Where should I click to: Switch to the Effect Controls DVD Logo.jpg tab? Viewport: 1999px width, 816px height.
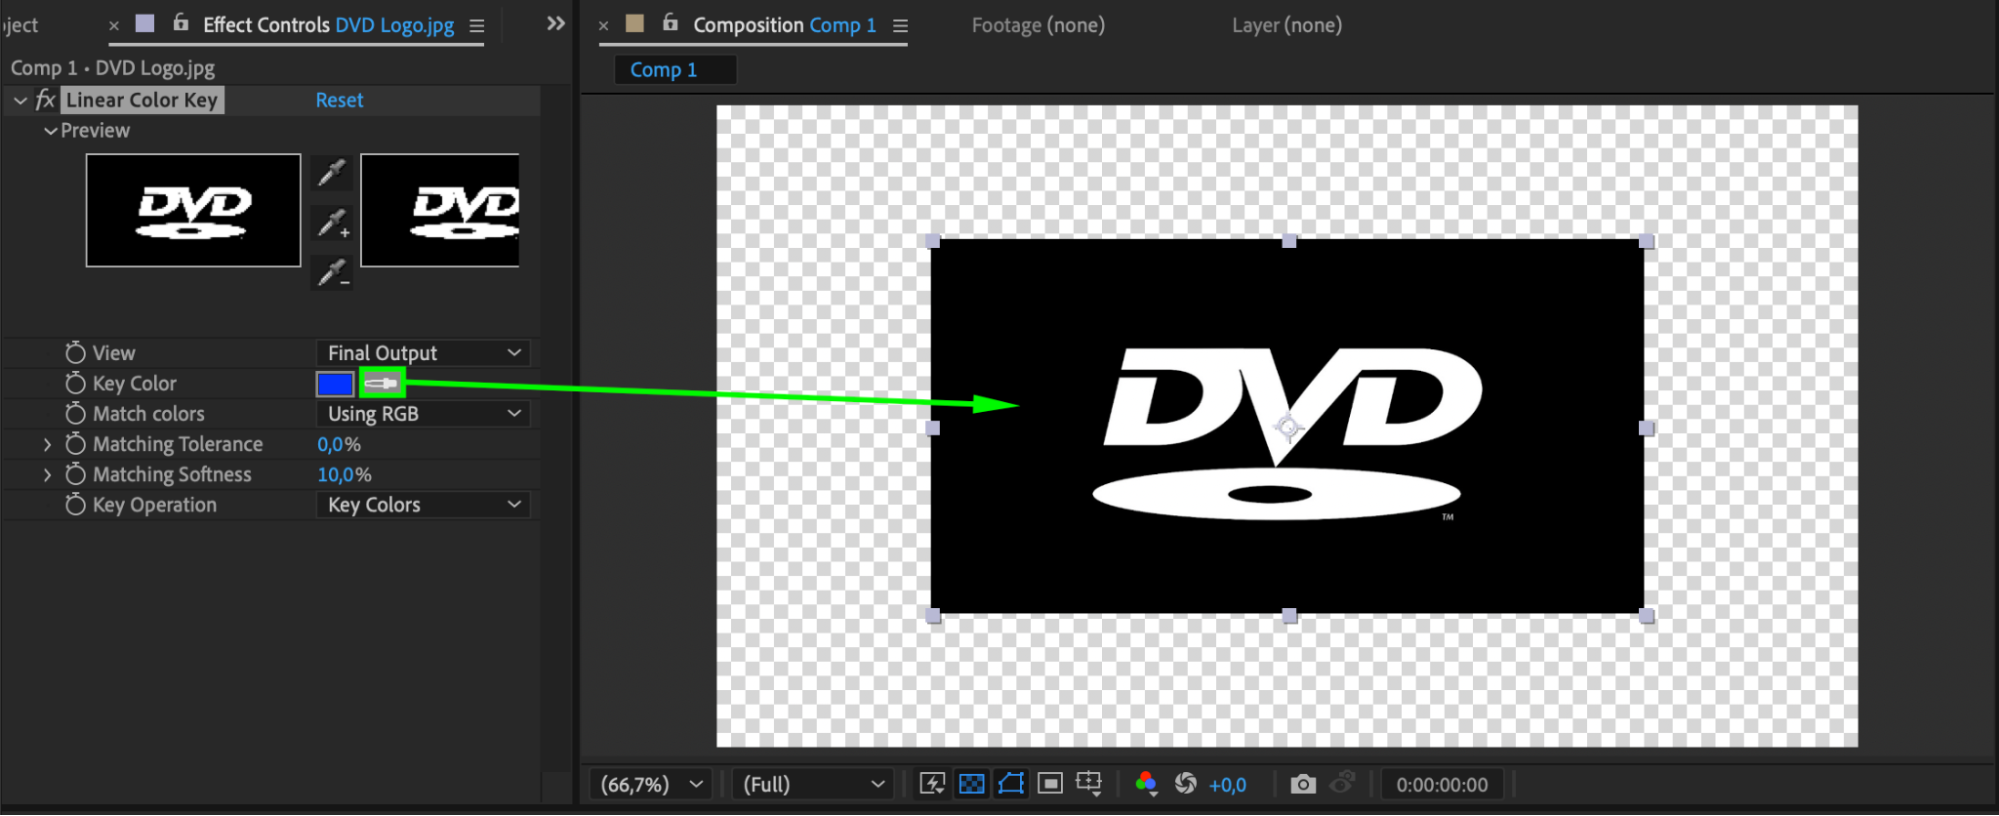pyautogui.click(x=328, y=25)
